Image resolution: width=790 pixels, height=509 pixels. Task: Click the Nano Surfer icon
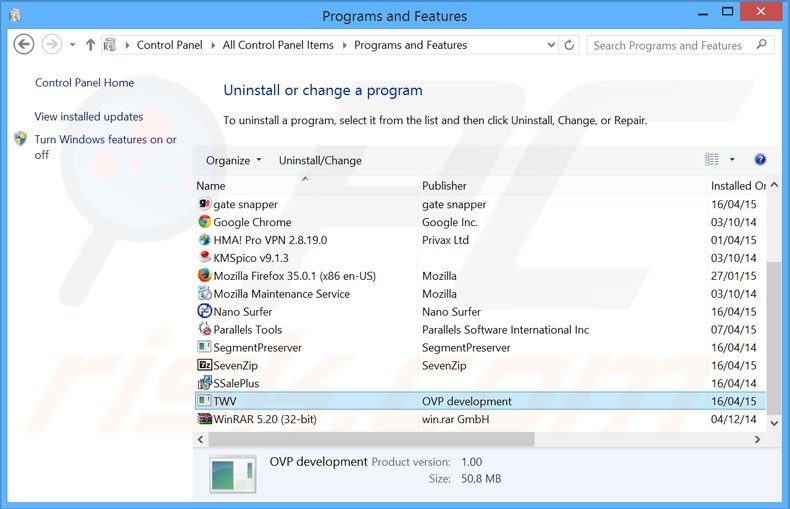point(204,311)
